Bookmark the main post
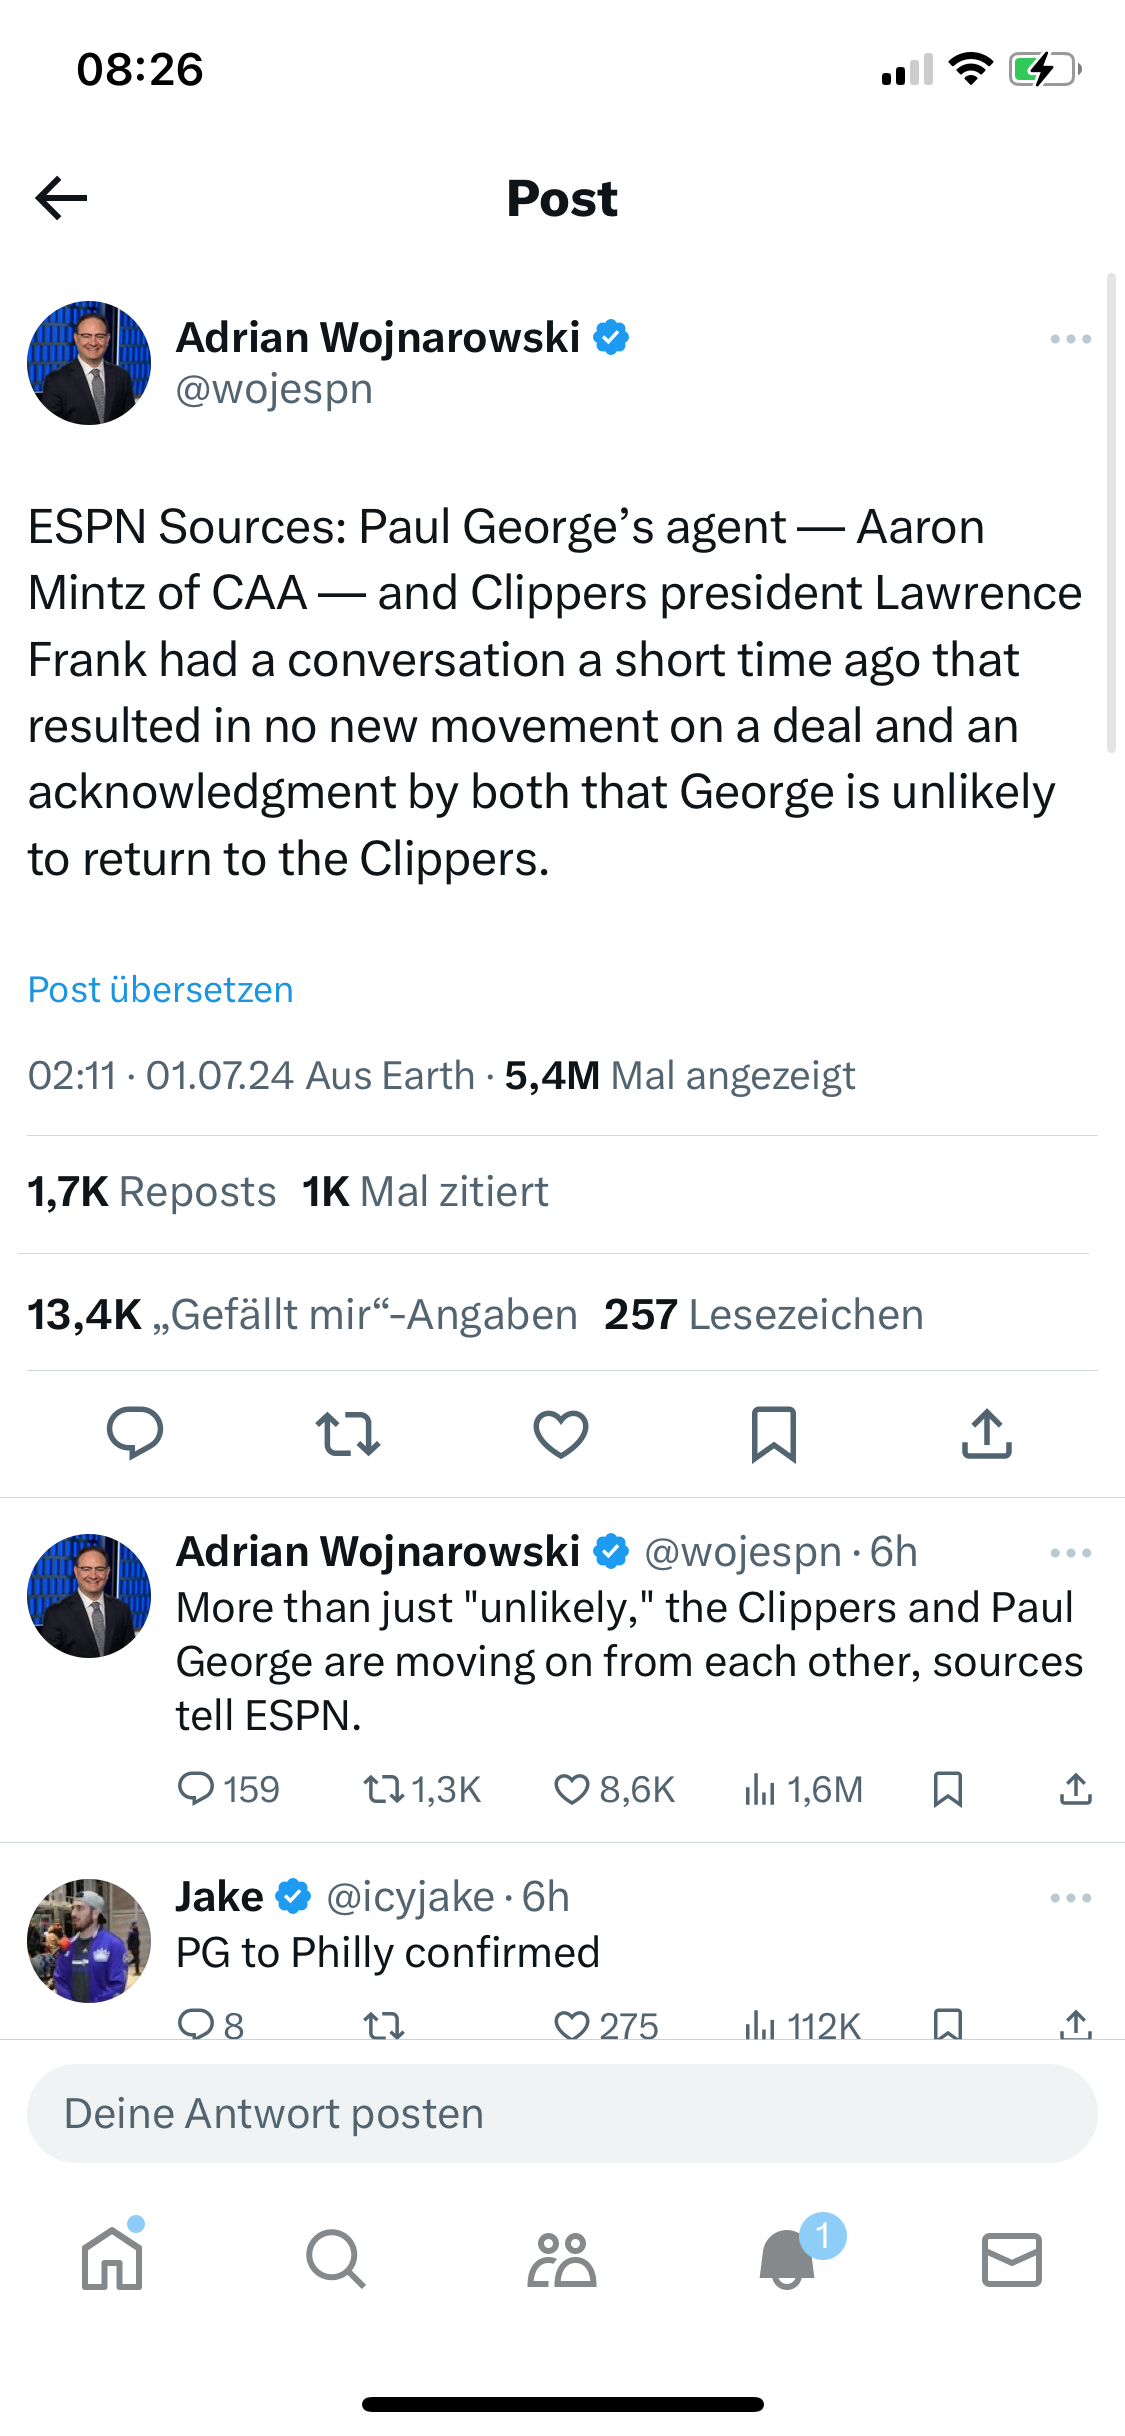 [x=774, y=1433]
